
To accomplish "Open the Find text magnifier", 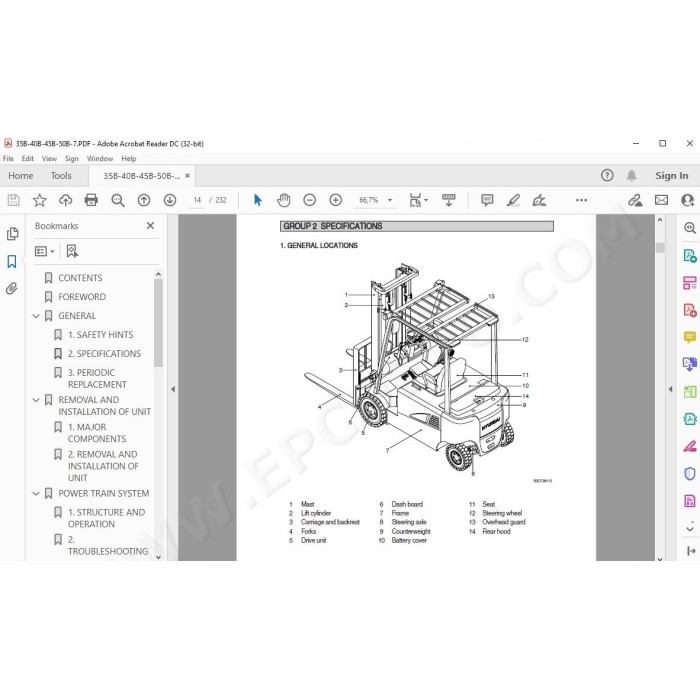I will [118, 200].
